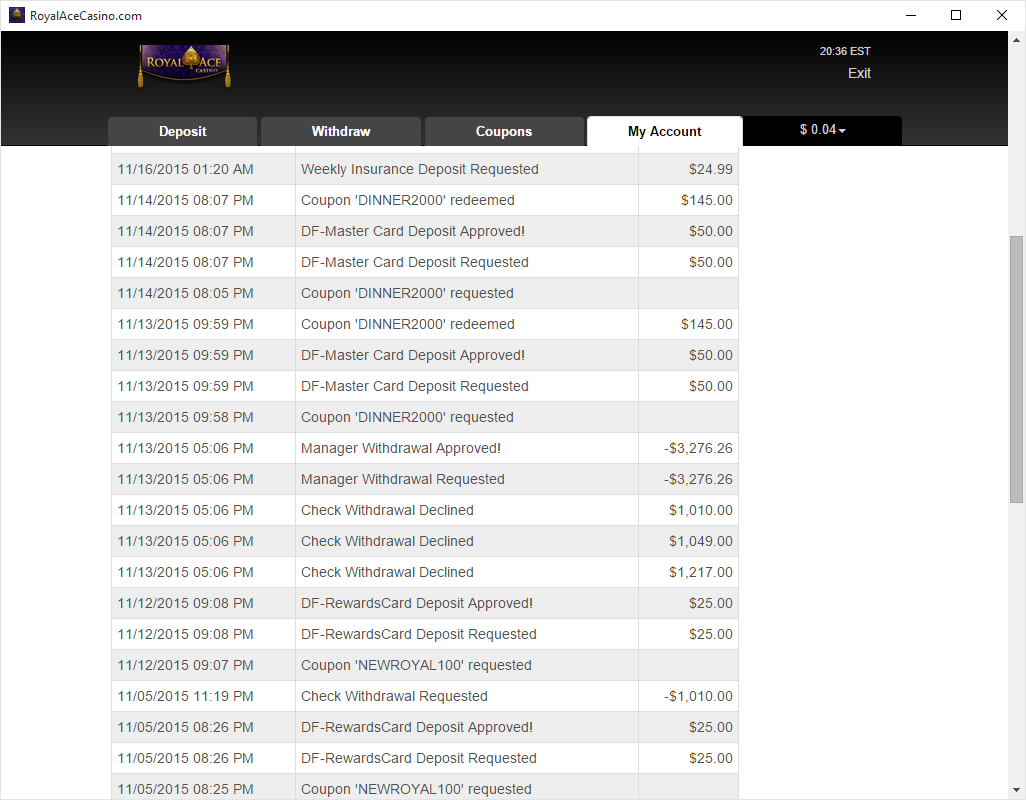Image resolution: width=1026 pixels, height=800 pixels.
Task: Click date 11/16/2015 01:20 AM
Action: 185,169
